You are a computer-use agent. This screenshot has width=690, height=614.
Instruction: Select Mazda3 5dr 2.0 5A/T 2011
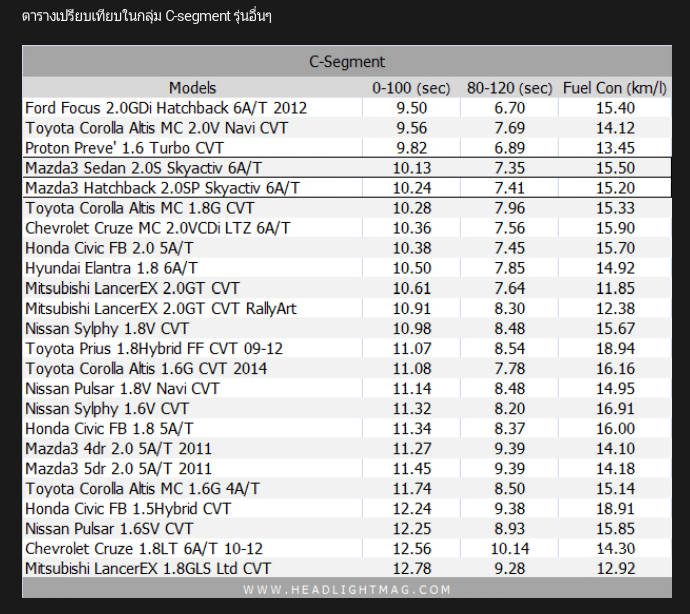tap(118, 469)
